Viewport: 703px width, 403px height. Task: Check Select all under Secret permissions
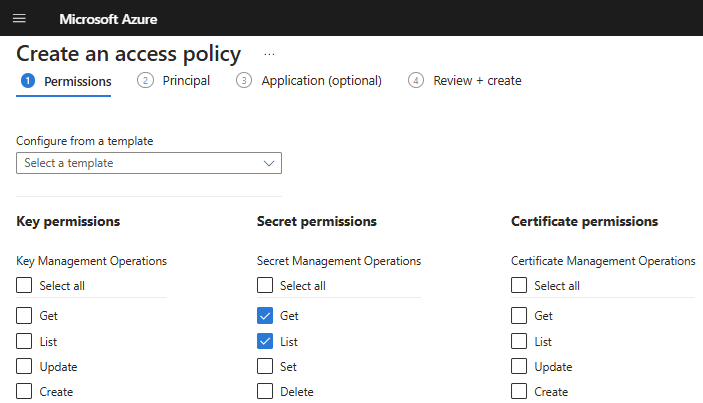(266, 286)
